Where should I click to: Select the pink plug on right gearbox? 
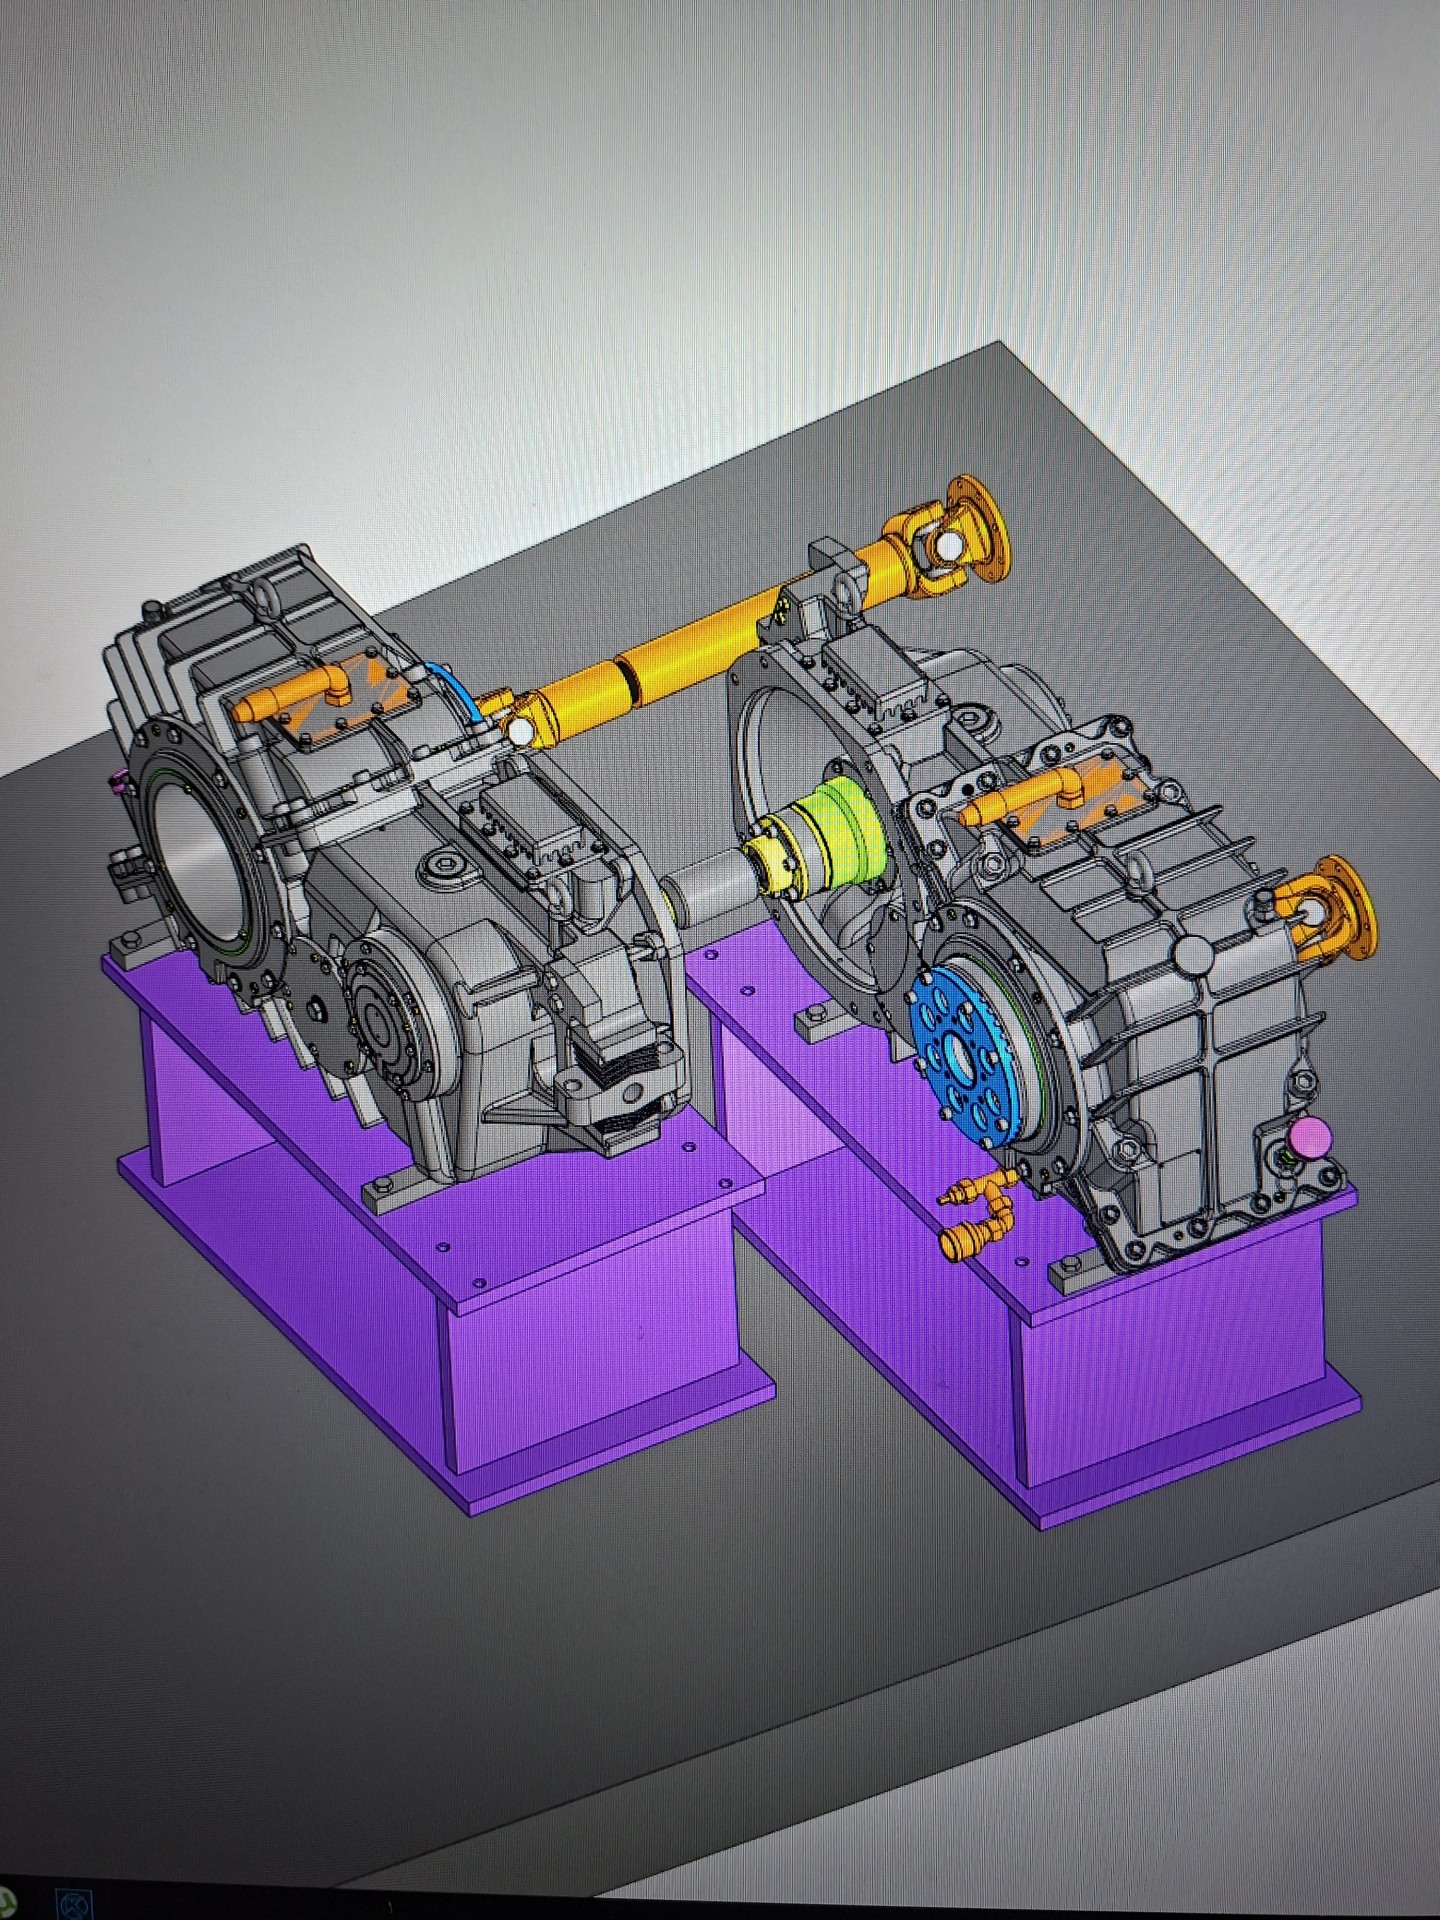pyautogui.click(x=1310, y=1138)
